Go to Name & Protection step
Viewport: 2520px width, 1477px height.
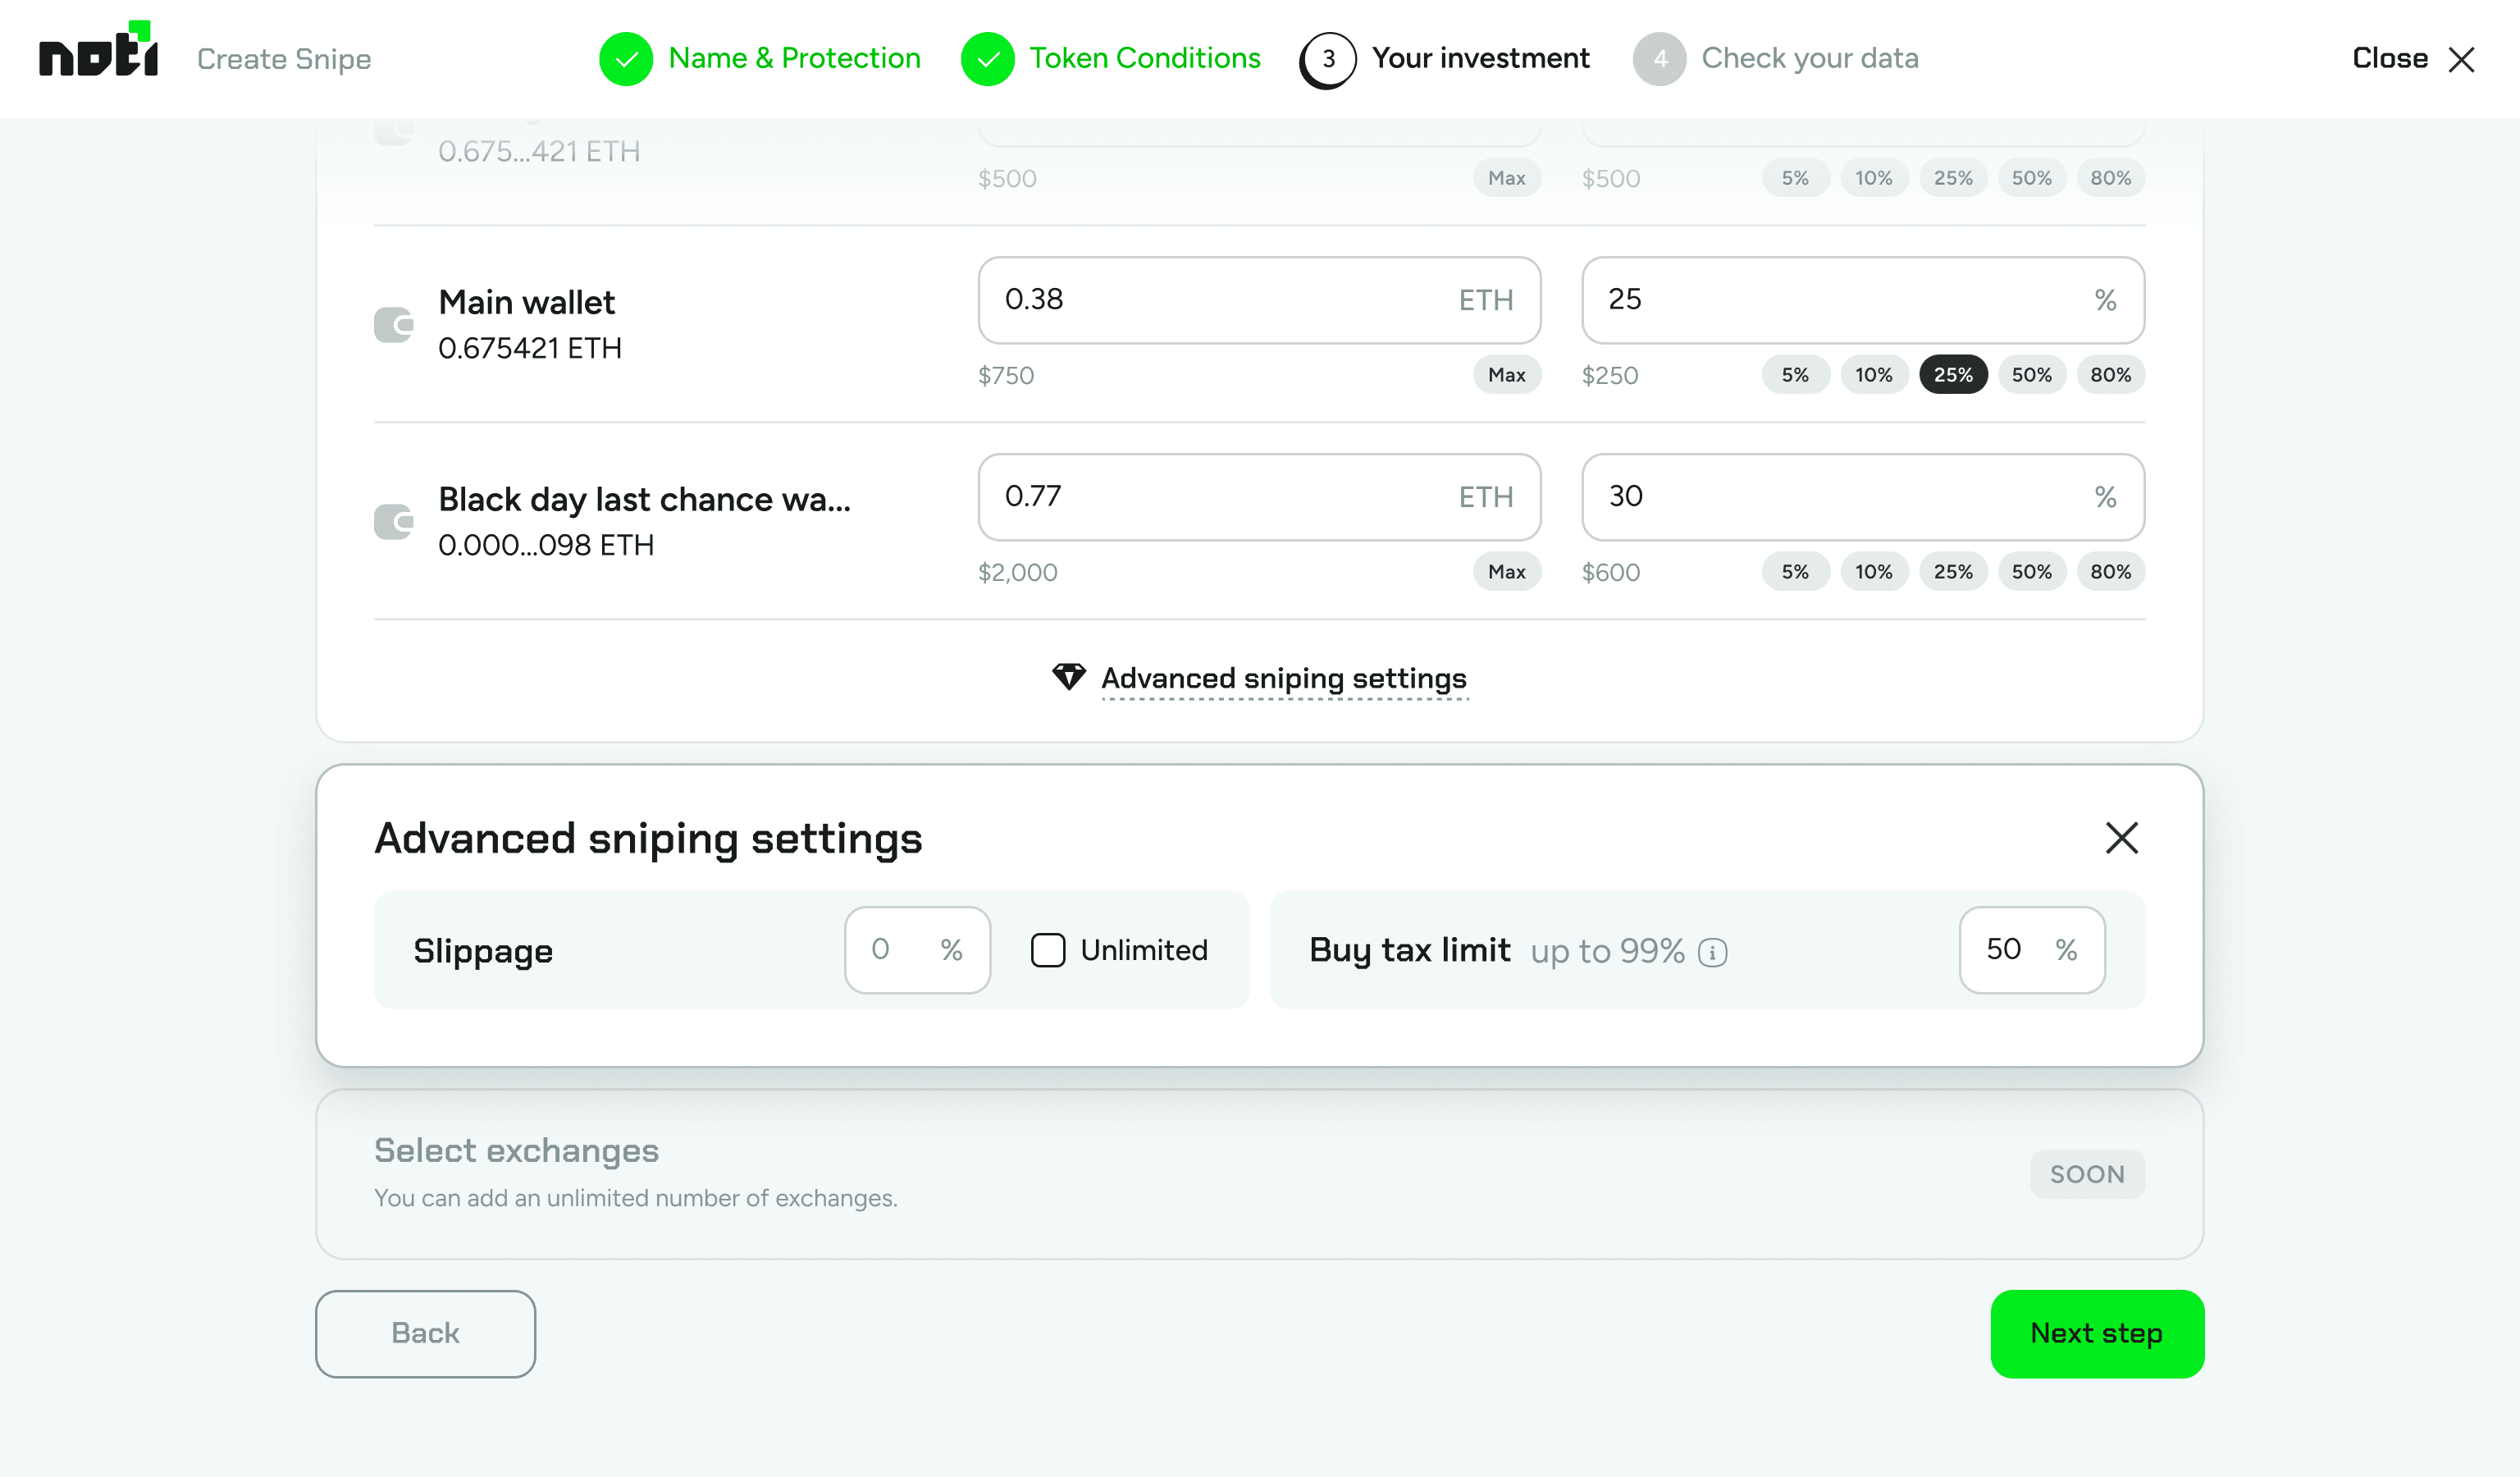(794, 59)
